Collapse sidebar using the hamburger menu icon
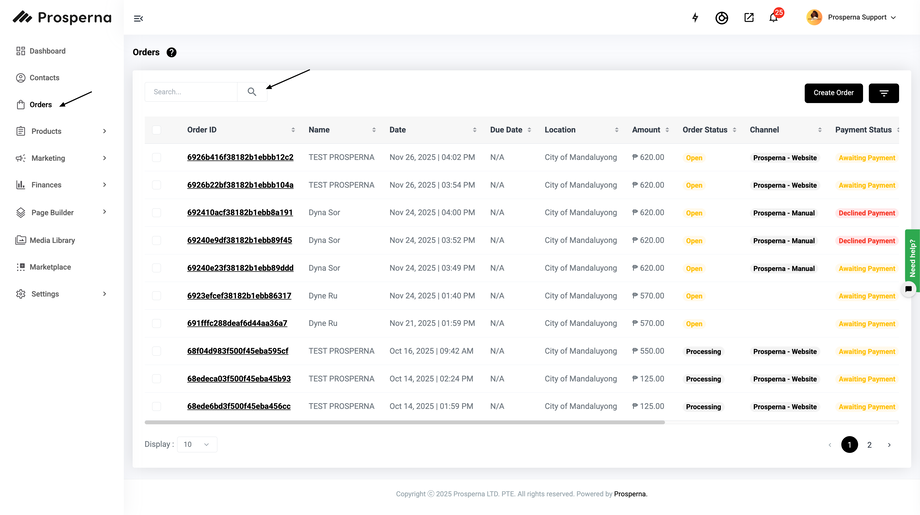Screen dimensions: 920x515 pyautogui.click(x=138, y=18)
